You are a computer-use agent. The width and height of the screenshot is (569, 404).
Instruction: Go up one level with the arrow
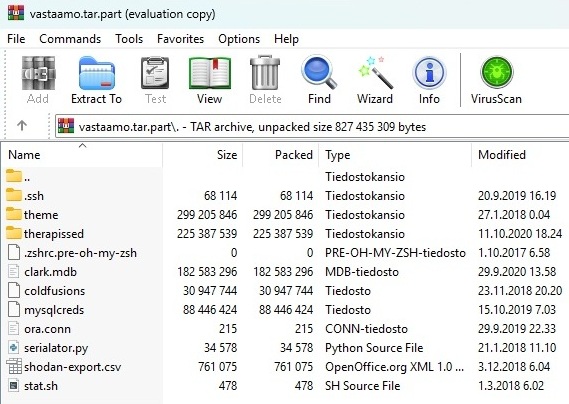tap(22, 126)
